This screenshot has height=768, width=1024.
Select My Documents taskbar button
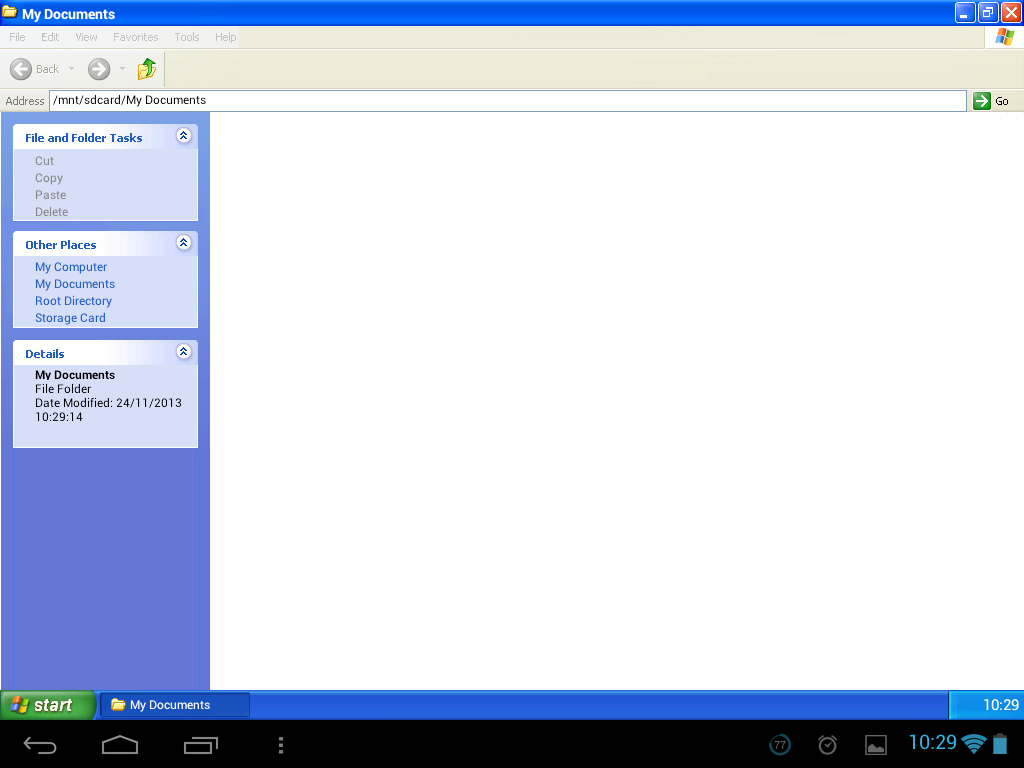pyautogui.click(x=174, y=705)
